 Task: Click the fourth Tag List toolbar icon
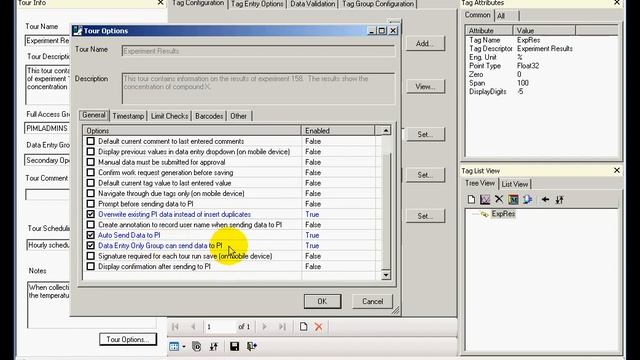tap(513, 199)
